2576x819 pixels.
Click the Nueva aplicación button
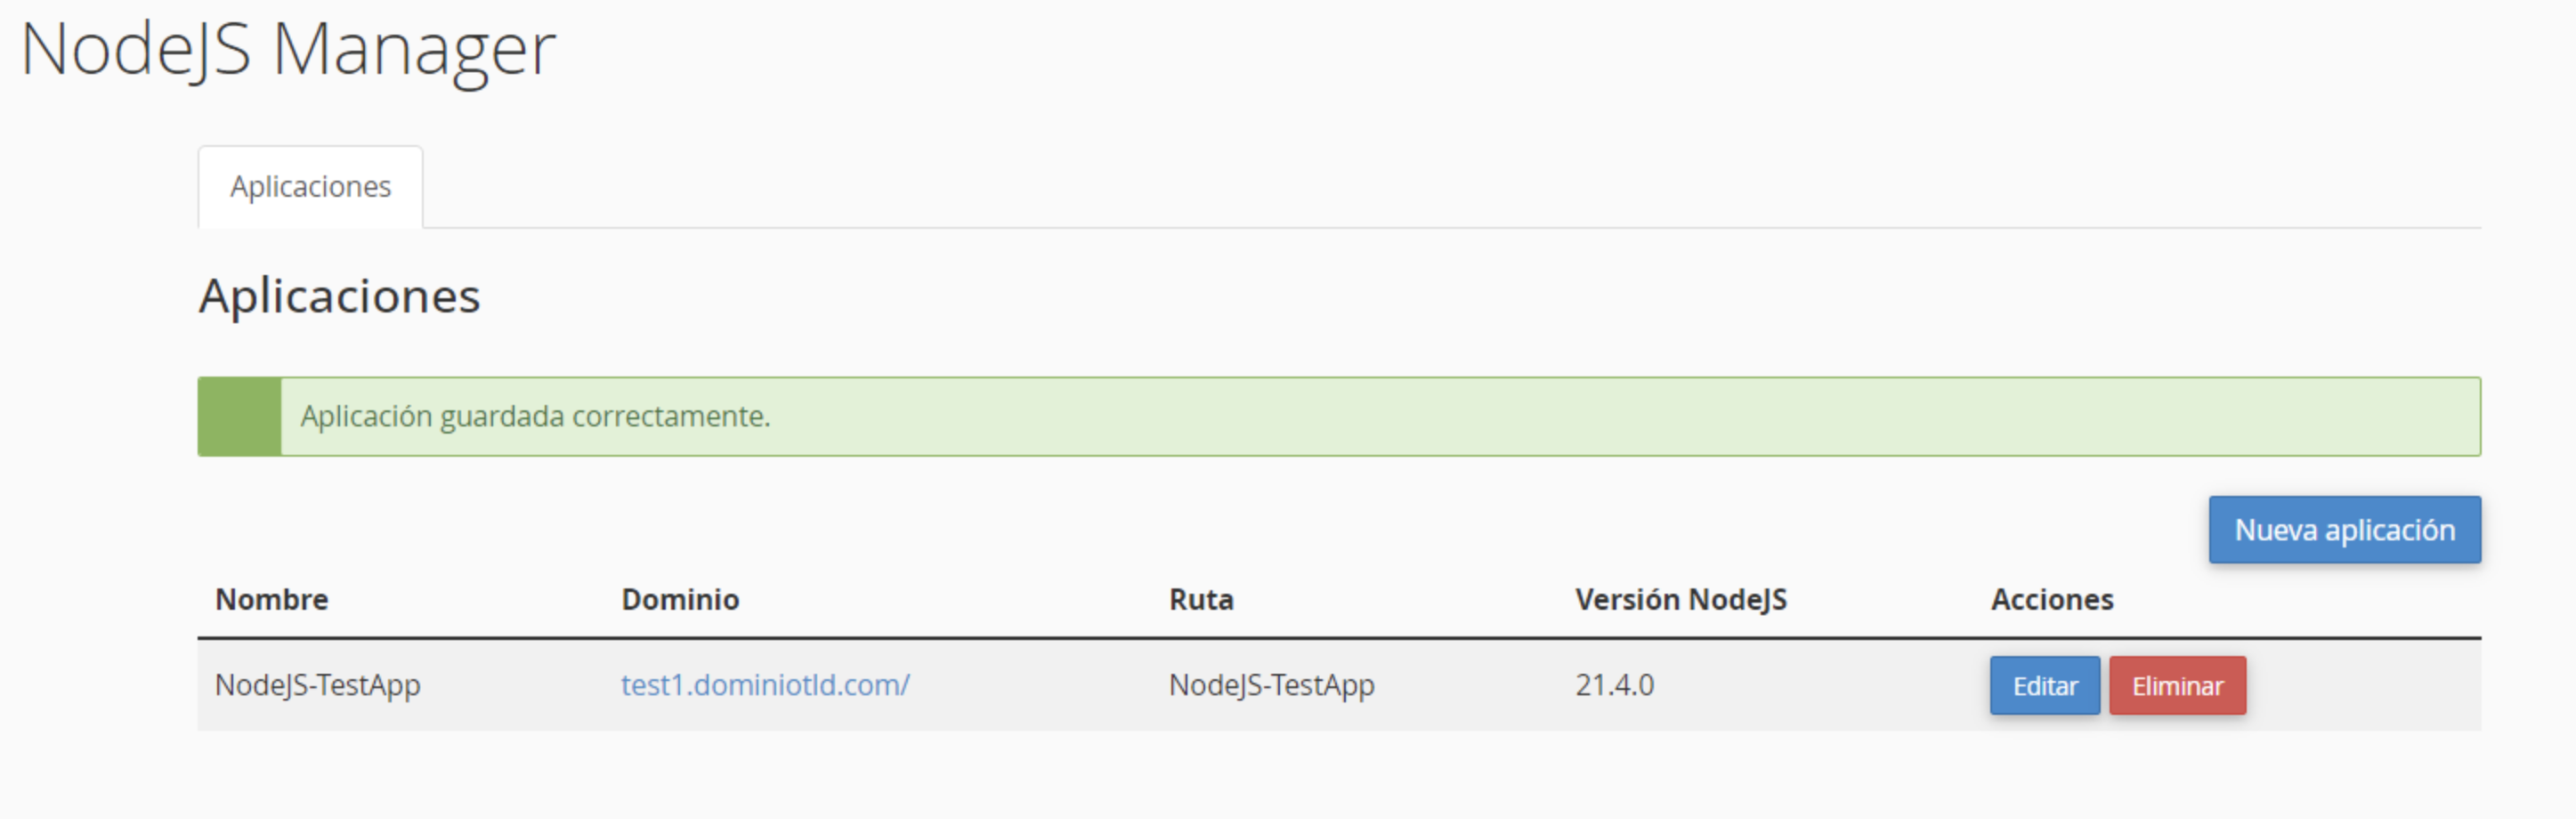2344,529
